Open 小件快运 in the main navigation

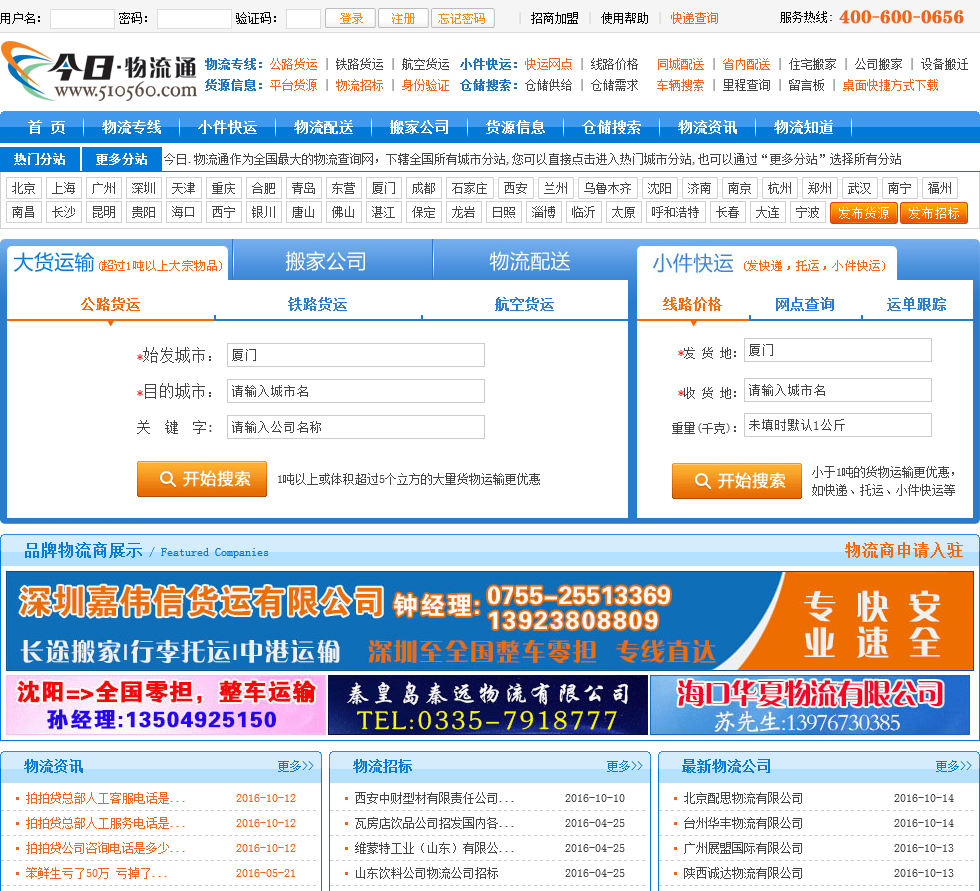click(x=228, y=127)
